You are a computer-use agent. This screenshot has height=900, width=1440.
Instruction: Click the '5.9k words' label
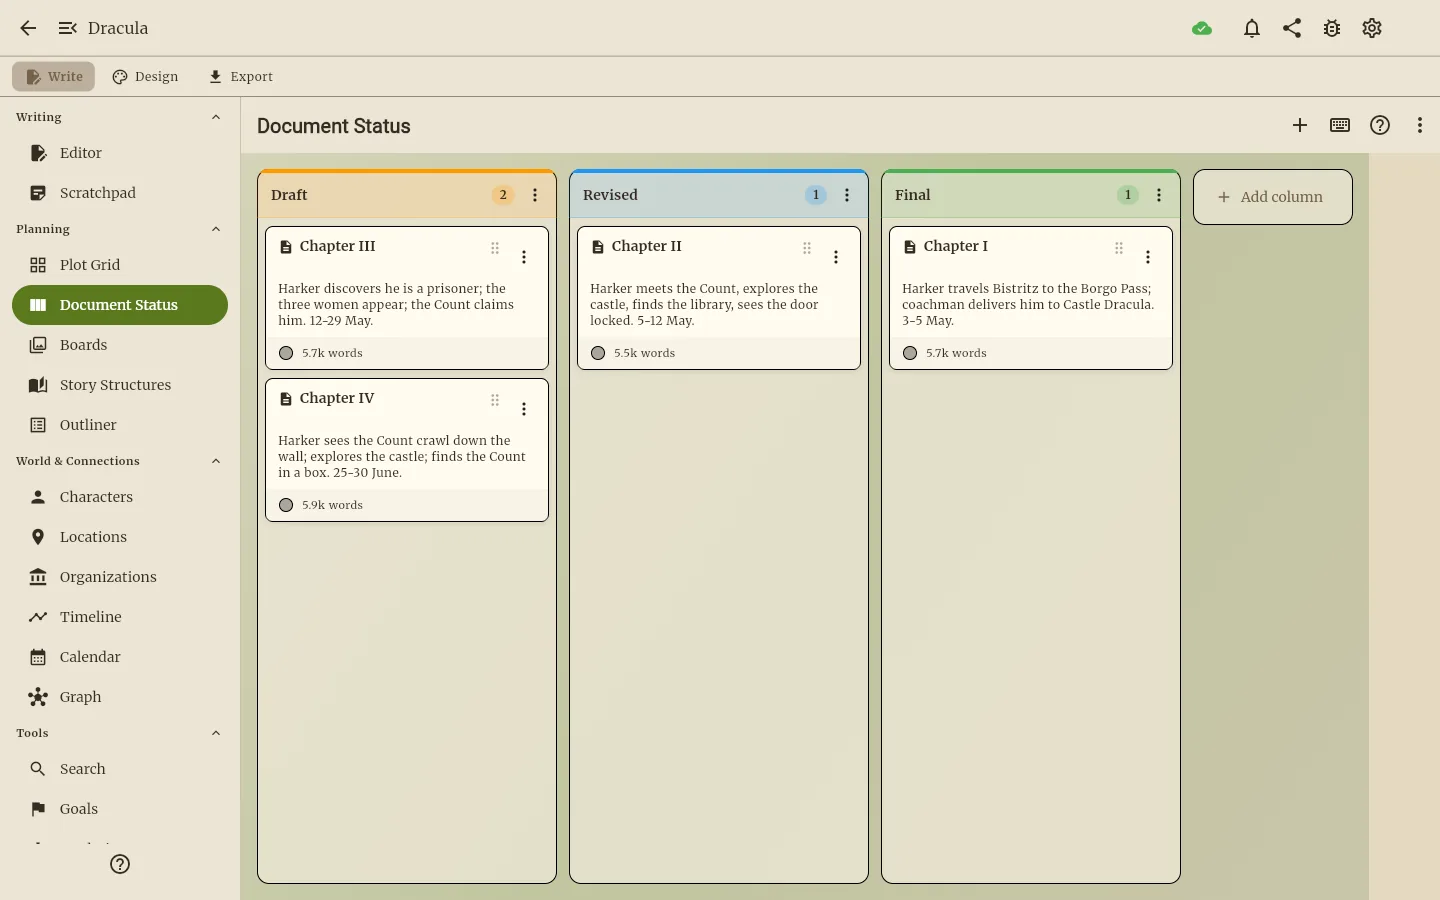click(332, 505)
